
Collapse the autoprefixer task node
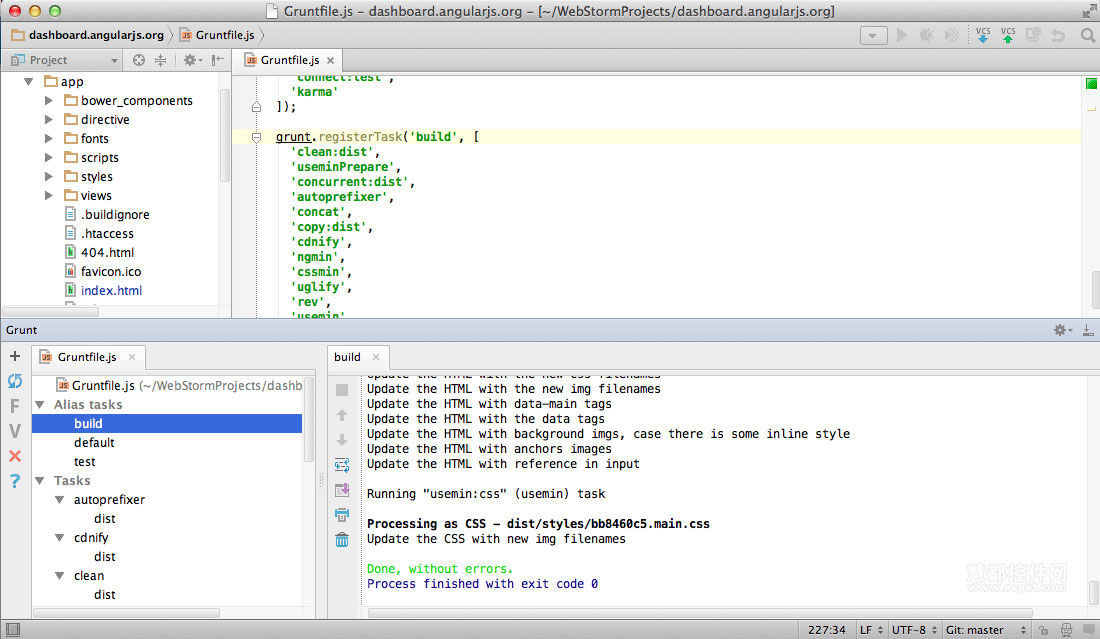click(x=60, y=499)
